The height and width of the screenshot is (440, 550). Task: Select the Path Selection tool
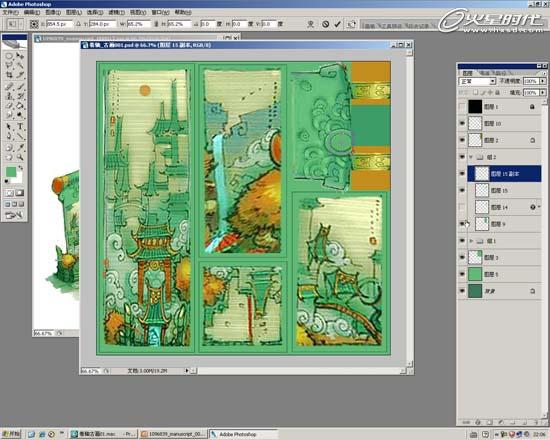point(9,127)
